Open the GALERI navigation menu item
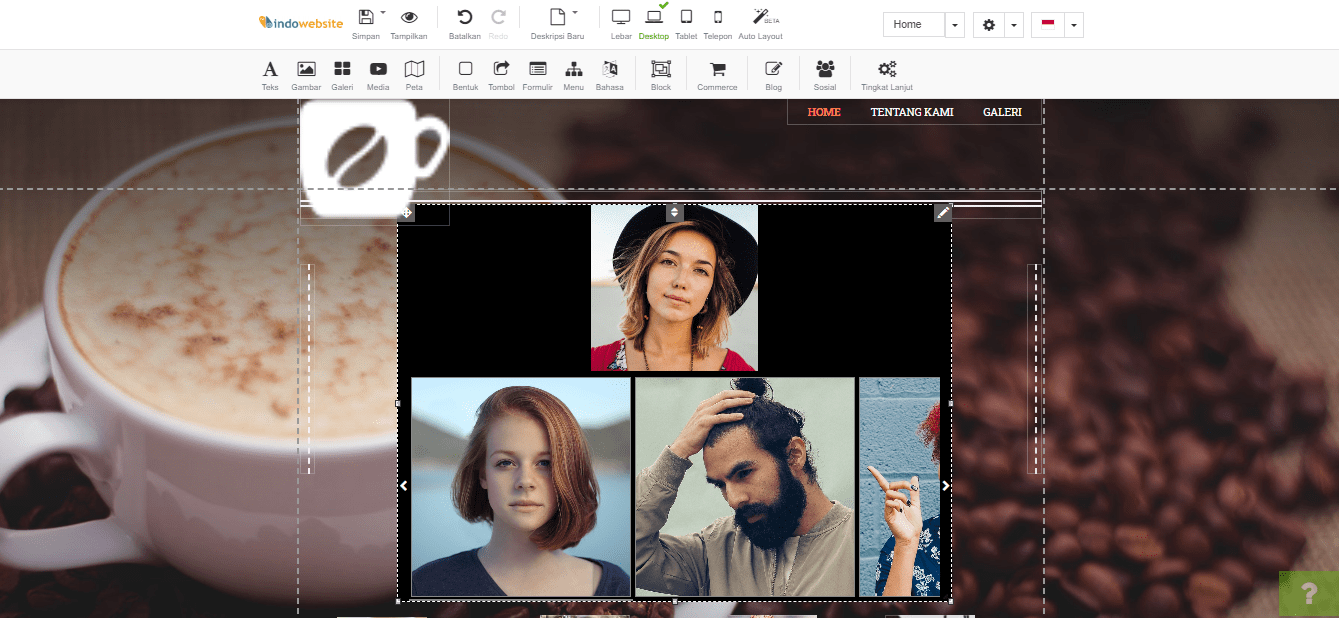 pyautogui.click(x=1002, y=112)
